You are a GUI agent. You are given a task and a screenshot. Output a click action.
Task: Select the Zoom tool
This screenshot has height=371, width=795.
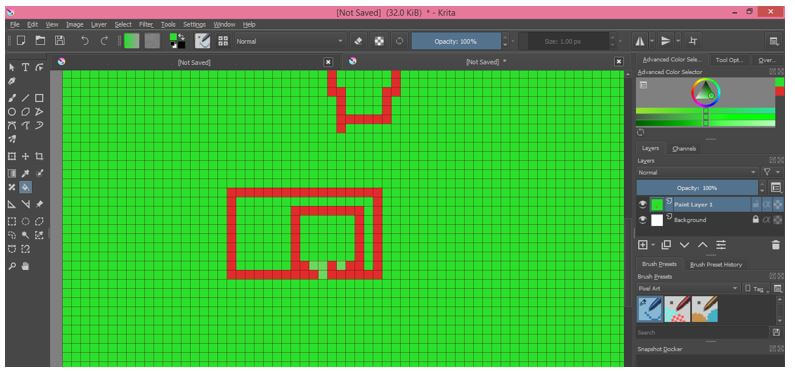click(x=12, y=266)
